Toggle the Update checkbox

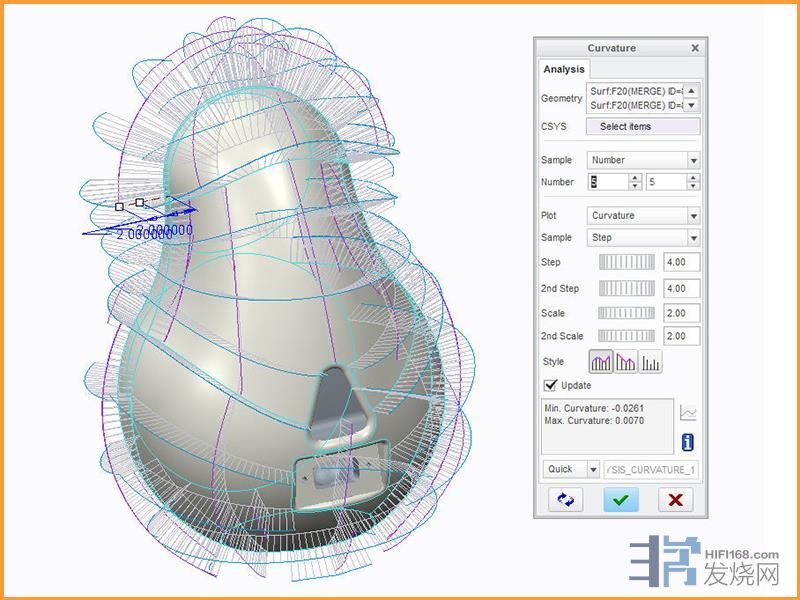550,385
